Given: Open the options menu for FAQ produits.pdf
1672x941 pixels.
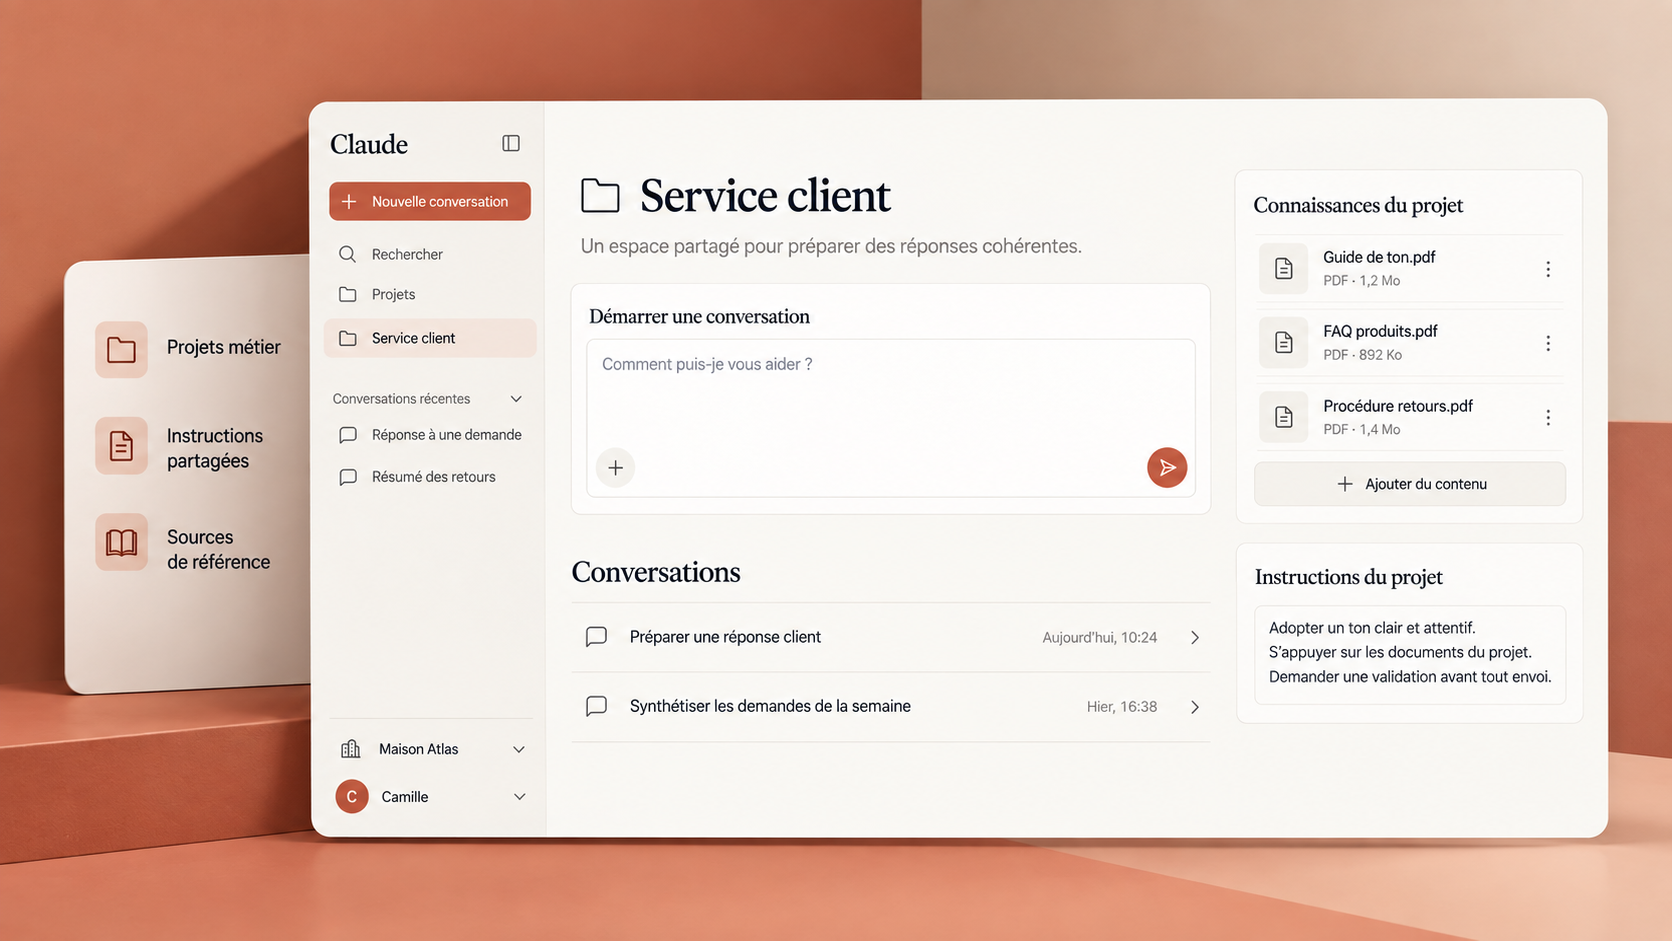Looking at the screenshot, I should coord(1548,343).
